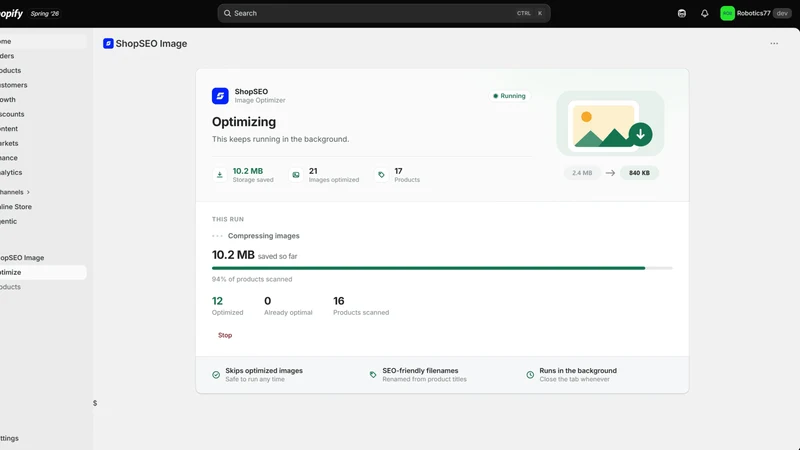Open the notifications bell
This screenshot has height=450, width=800.
click(705, 13)
